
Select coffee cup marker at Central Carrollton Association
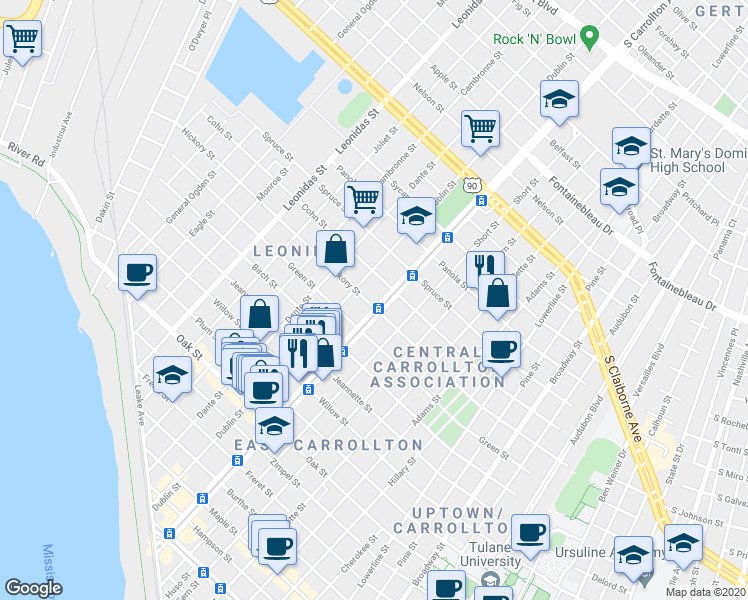(x=501, y=352)
